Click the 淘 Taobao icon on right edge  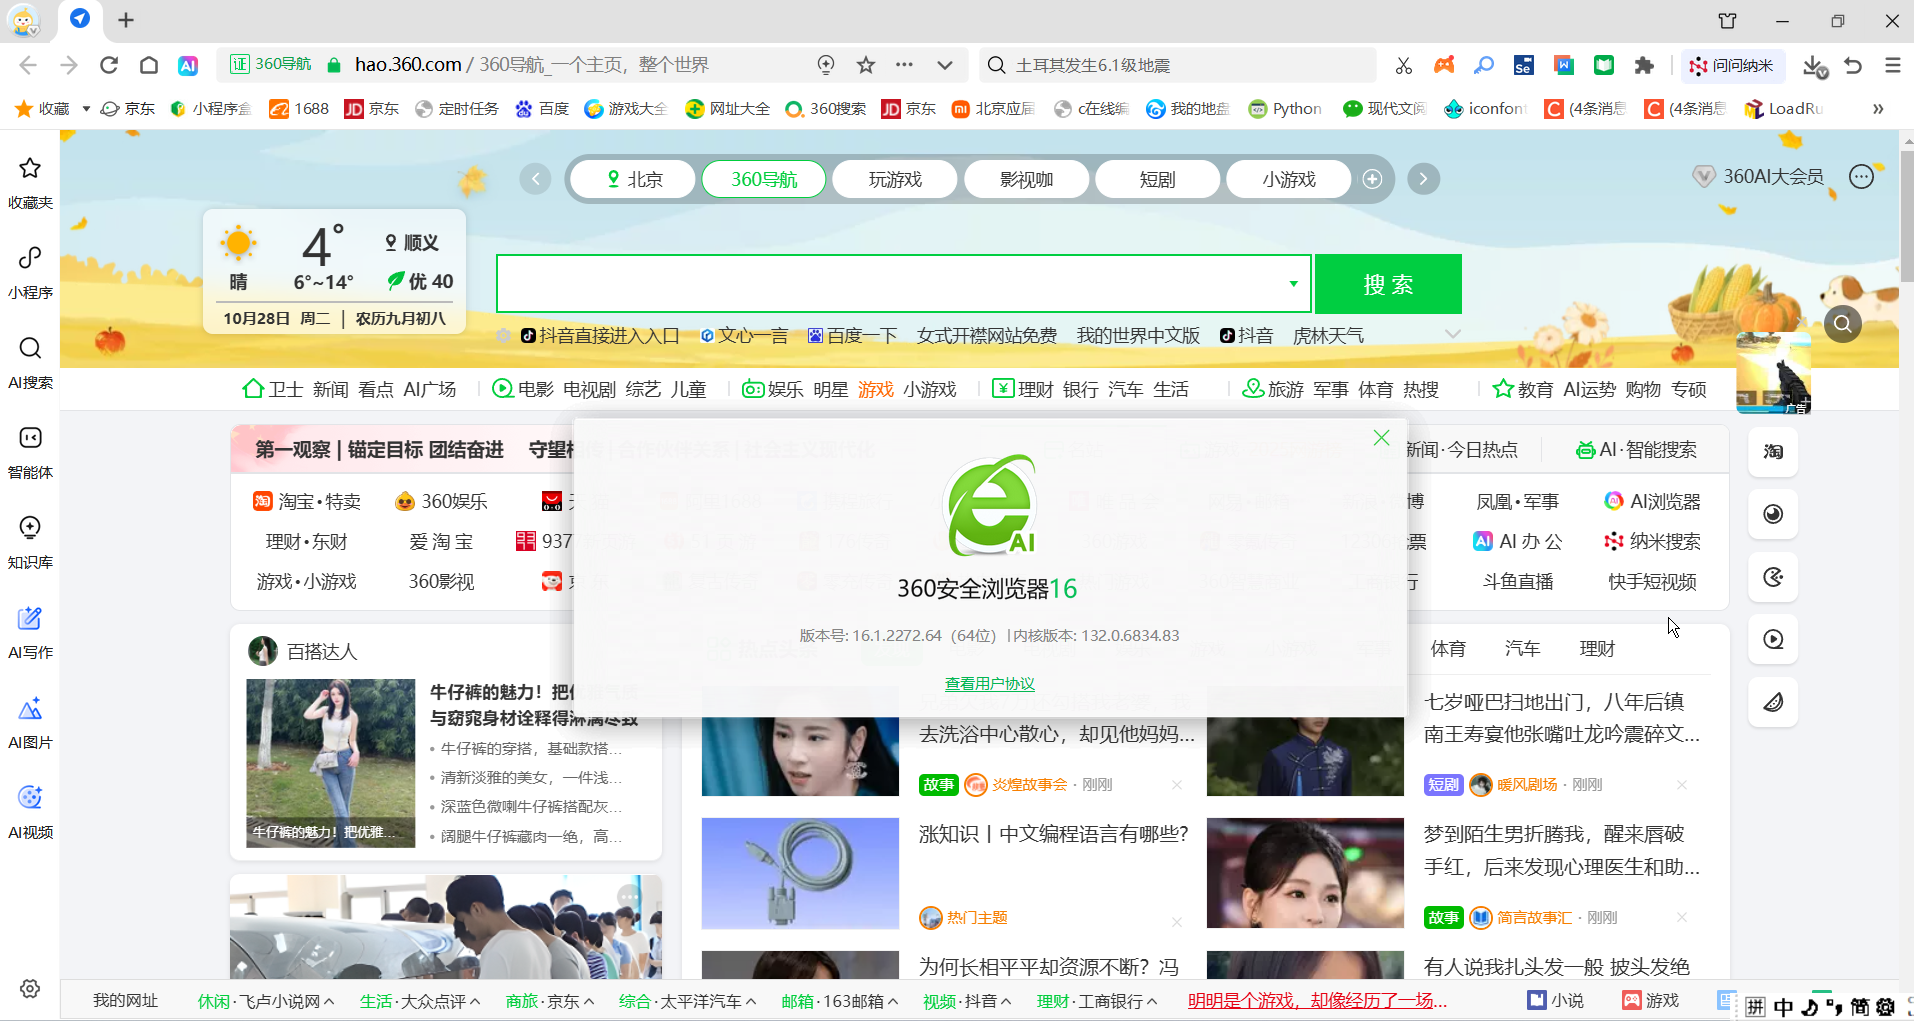pyautogui.click(x=1771, y=452)
